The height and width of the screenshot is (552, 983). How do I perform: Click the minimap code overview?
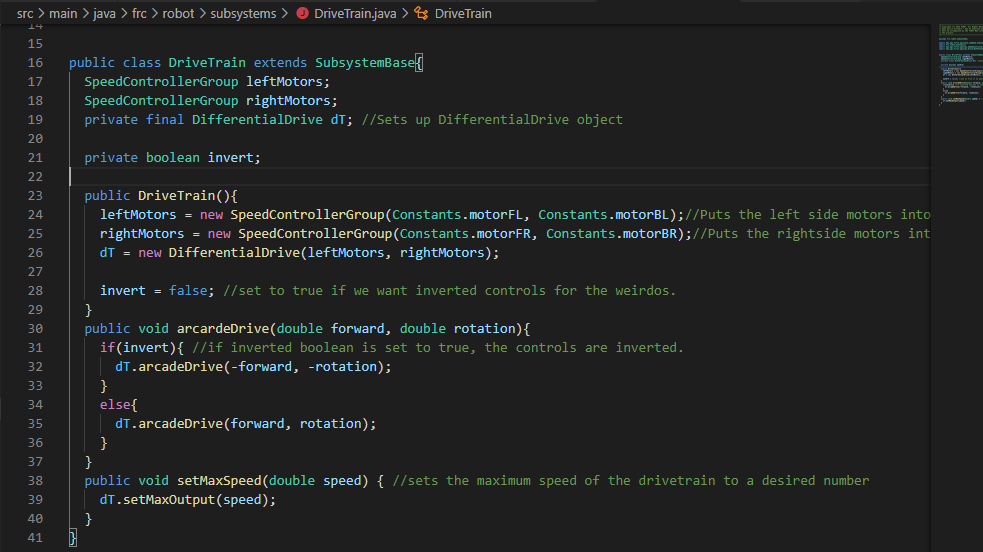pyautogui.click(x=960, y=64)
